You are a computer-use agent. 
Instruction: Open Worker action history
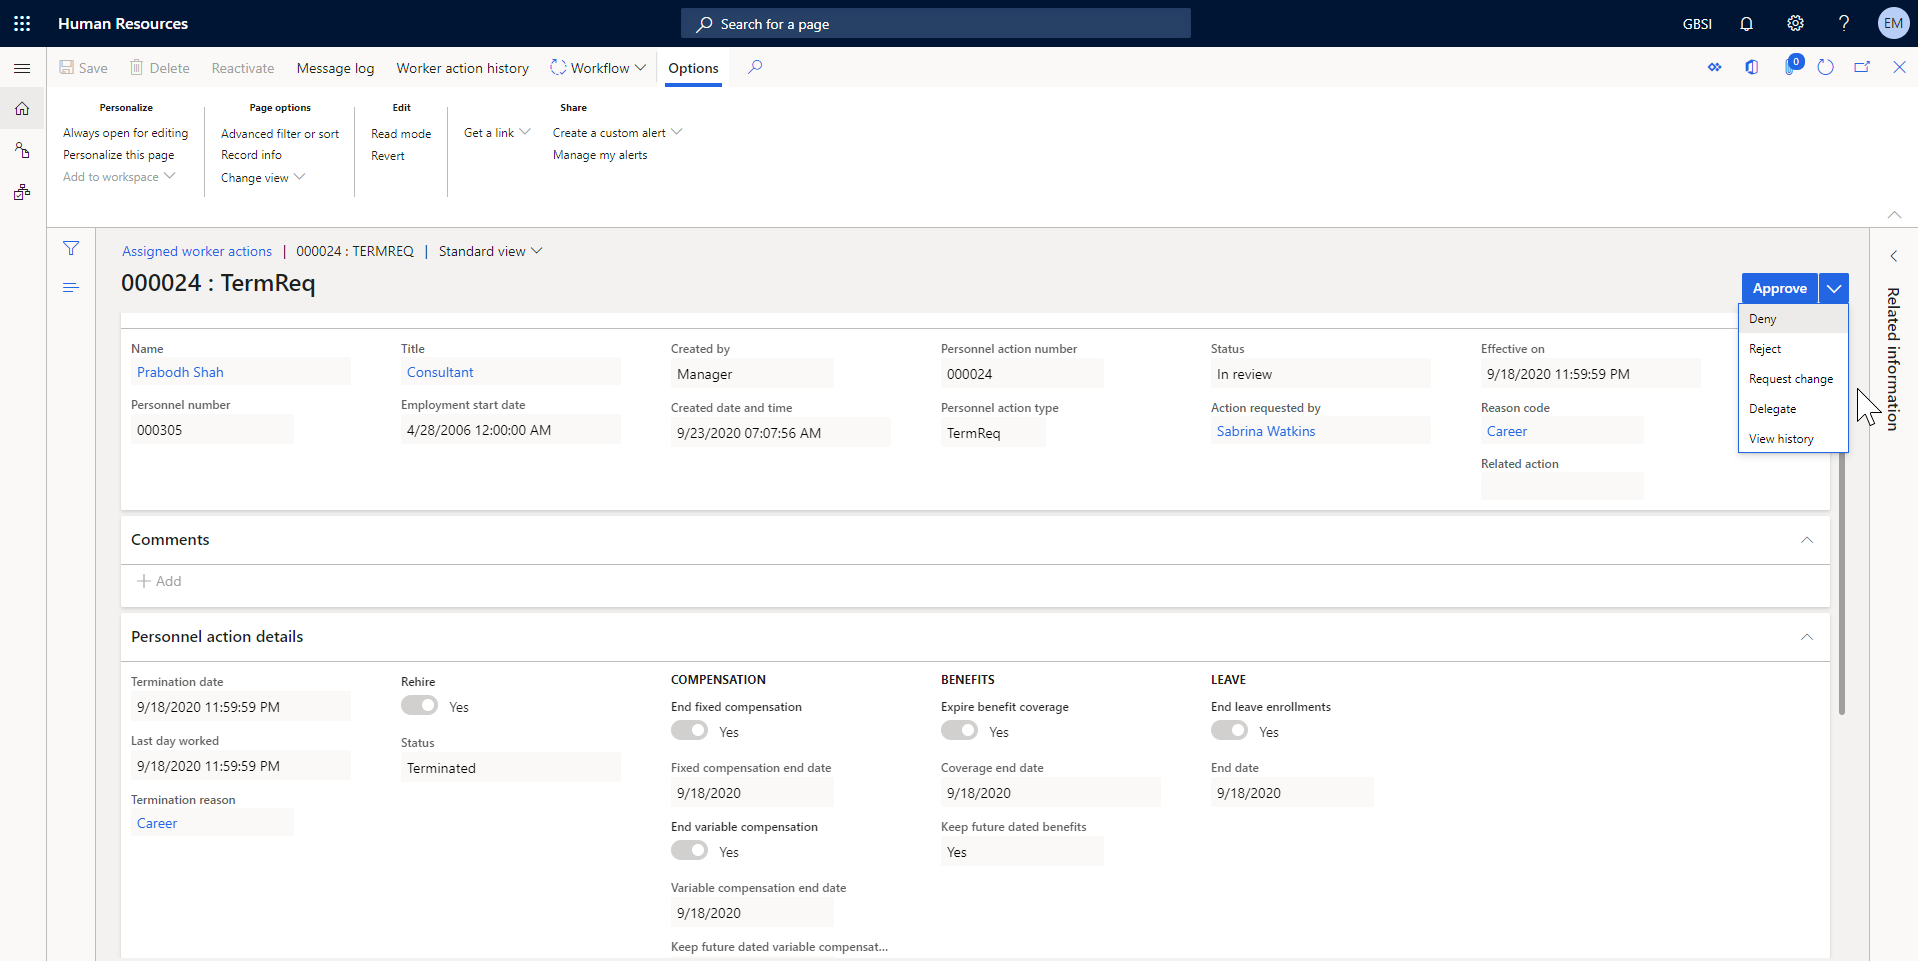pos(462,67)
